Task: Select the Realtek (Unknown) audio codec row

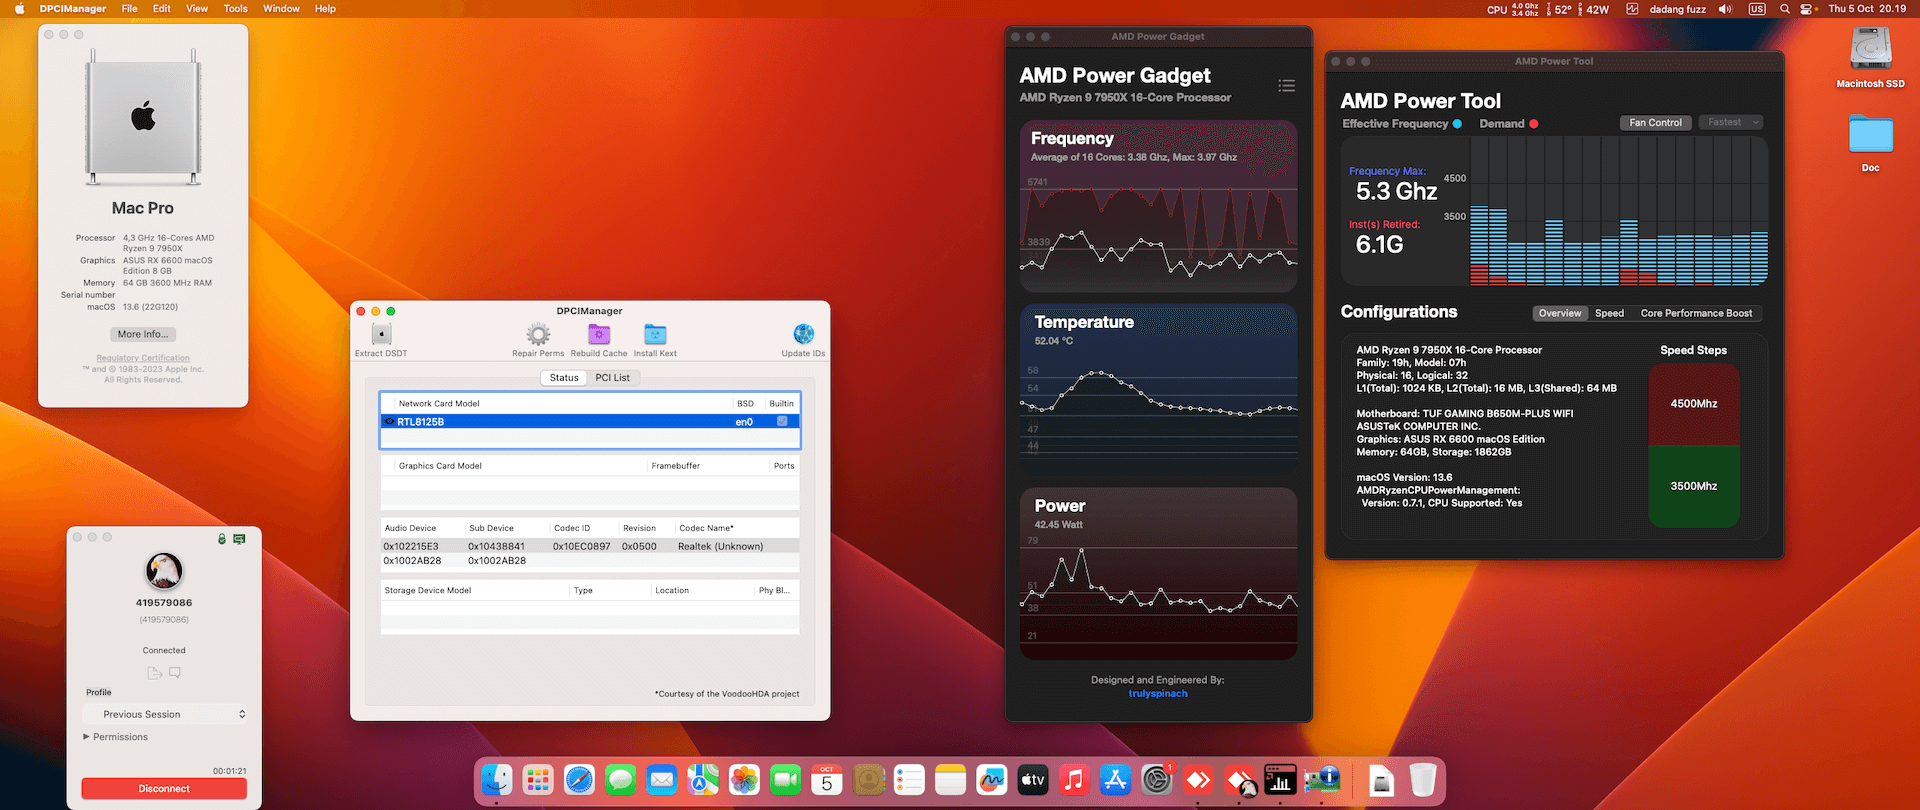Action: [590, 546]
